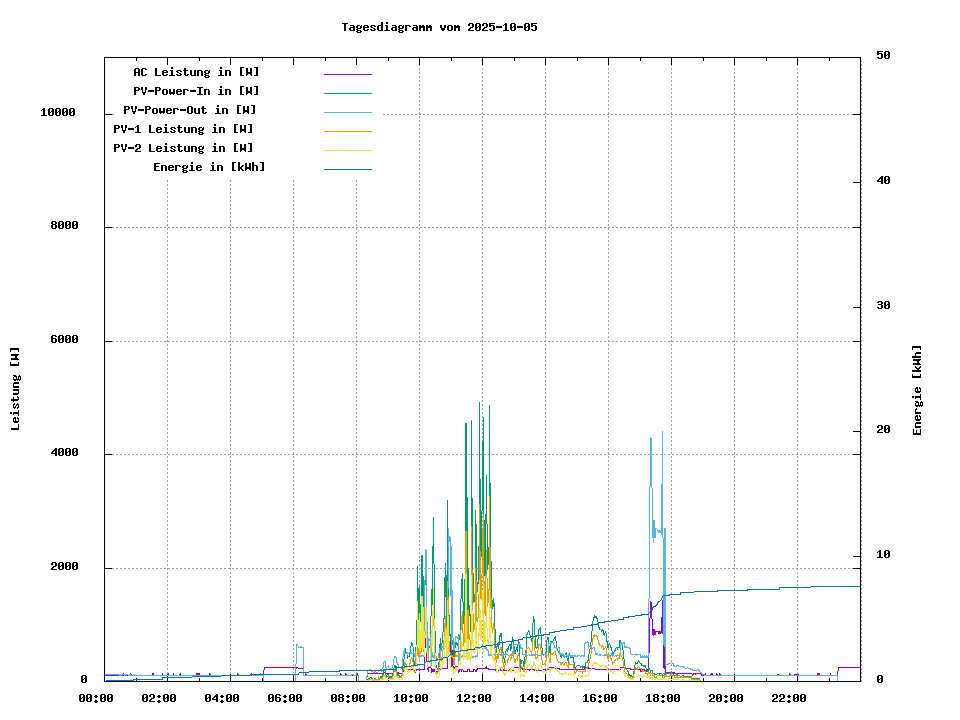Click the 18:00 time axis tick label
The width and height of the screenshot is (960, 720).
(x=663, y=698)
